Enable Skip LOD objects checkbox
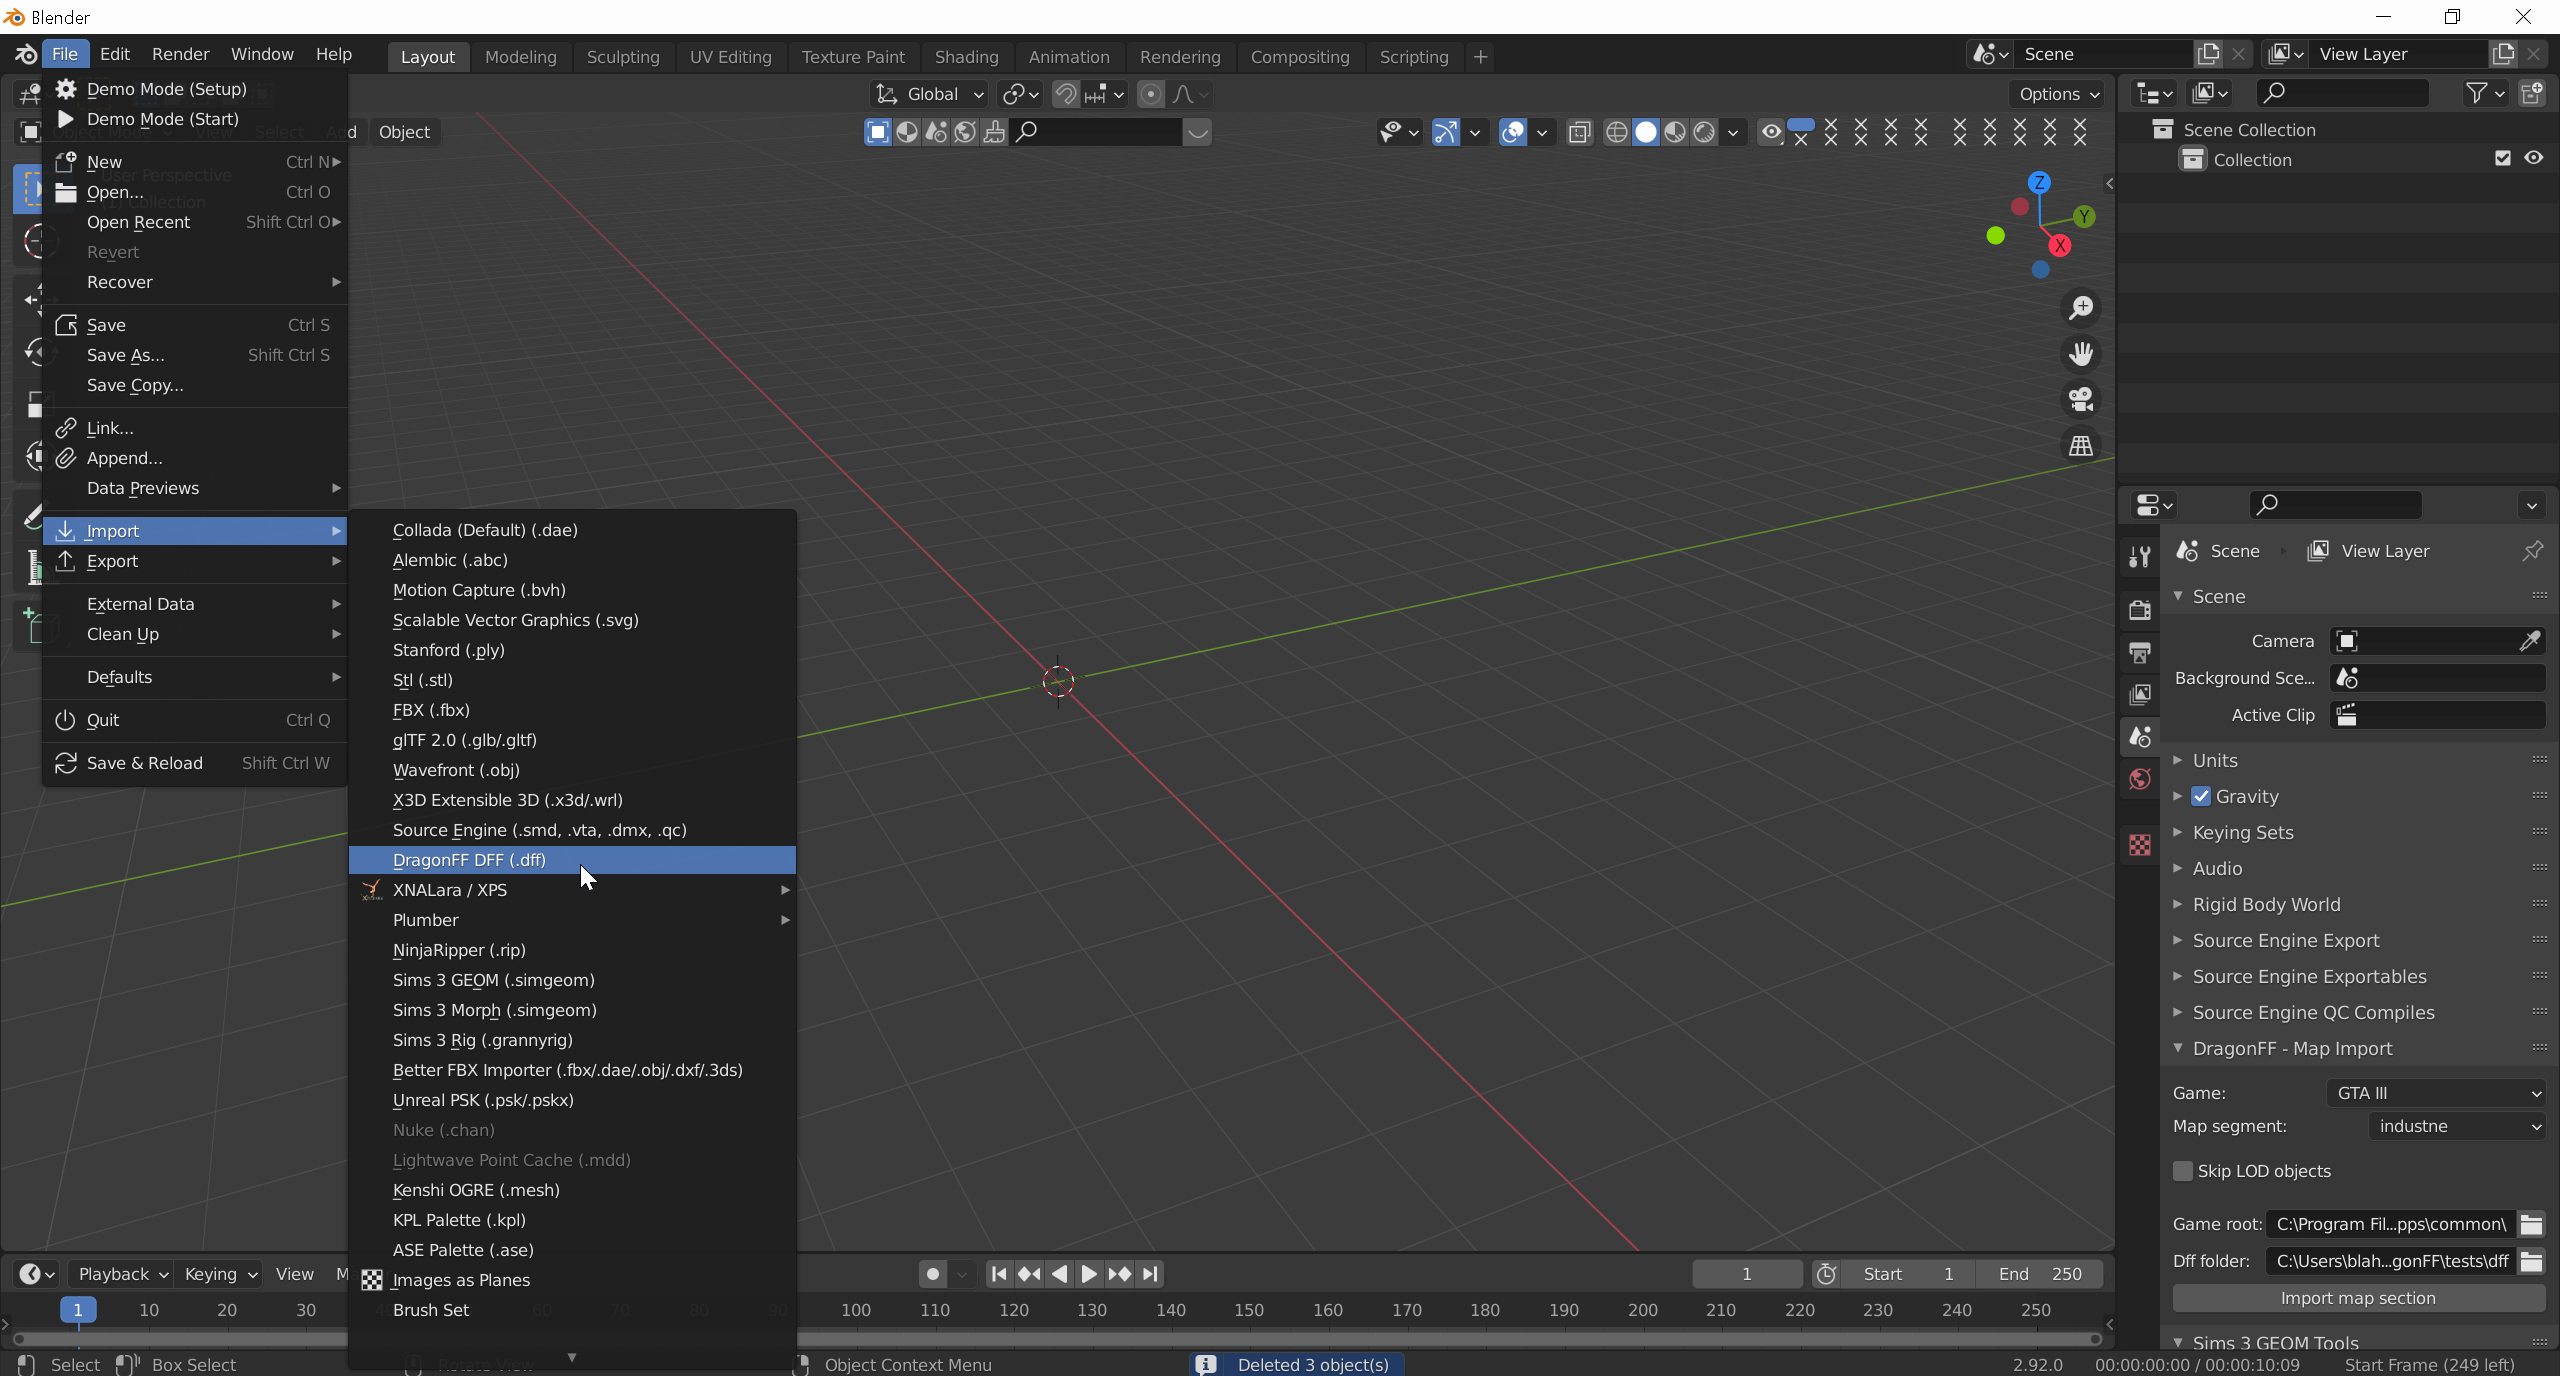The width and height of the screenshot is (2560, 1376). pyautogui.click(x=2183, y=1171)
